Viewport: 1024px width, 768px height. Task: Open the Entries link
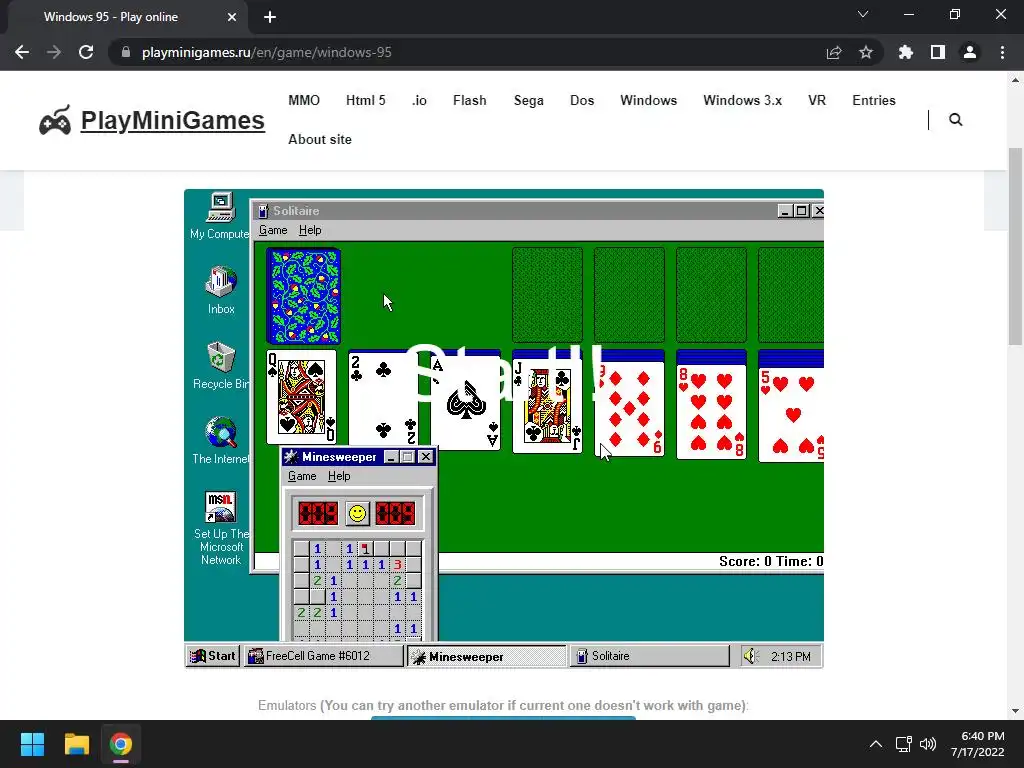click(x=874, y=101)
